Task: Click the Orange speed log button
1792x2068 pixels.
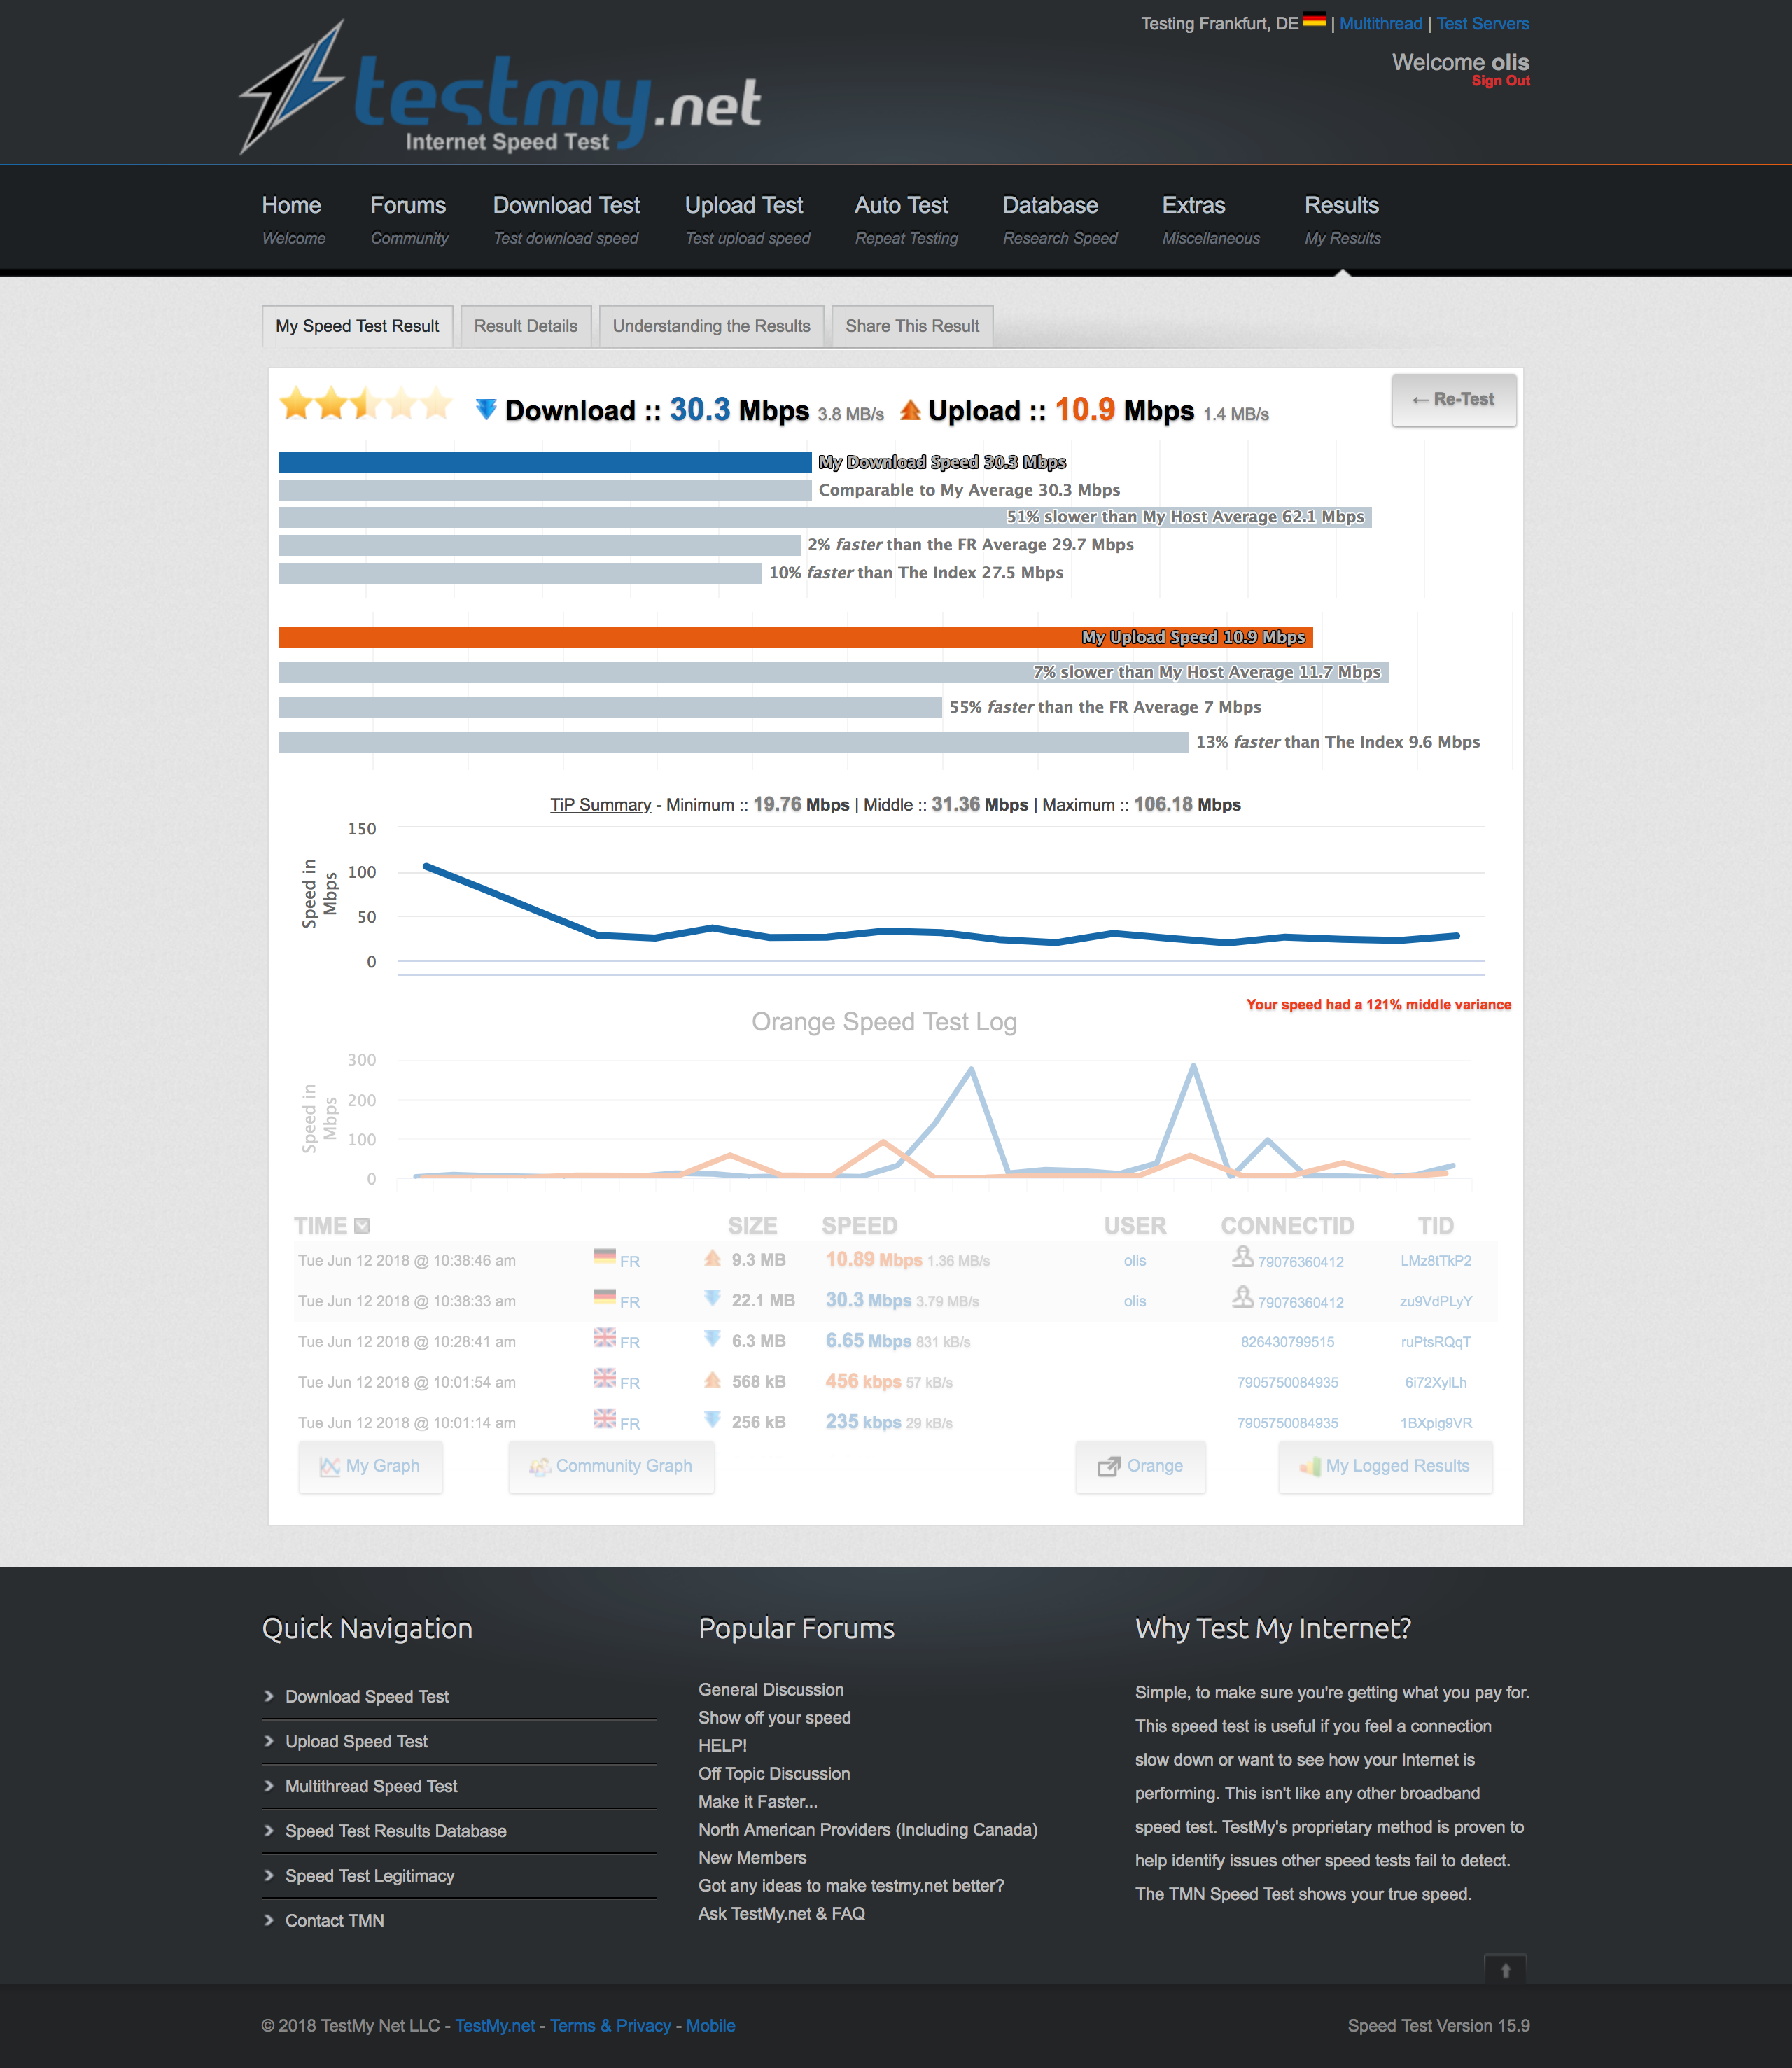Action: click(1140, 1466)
